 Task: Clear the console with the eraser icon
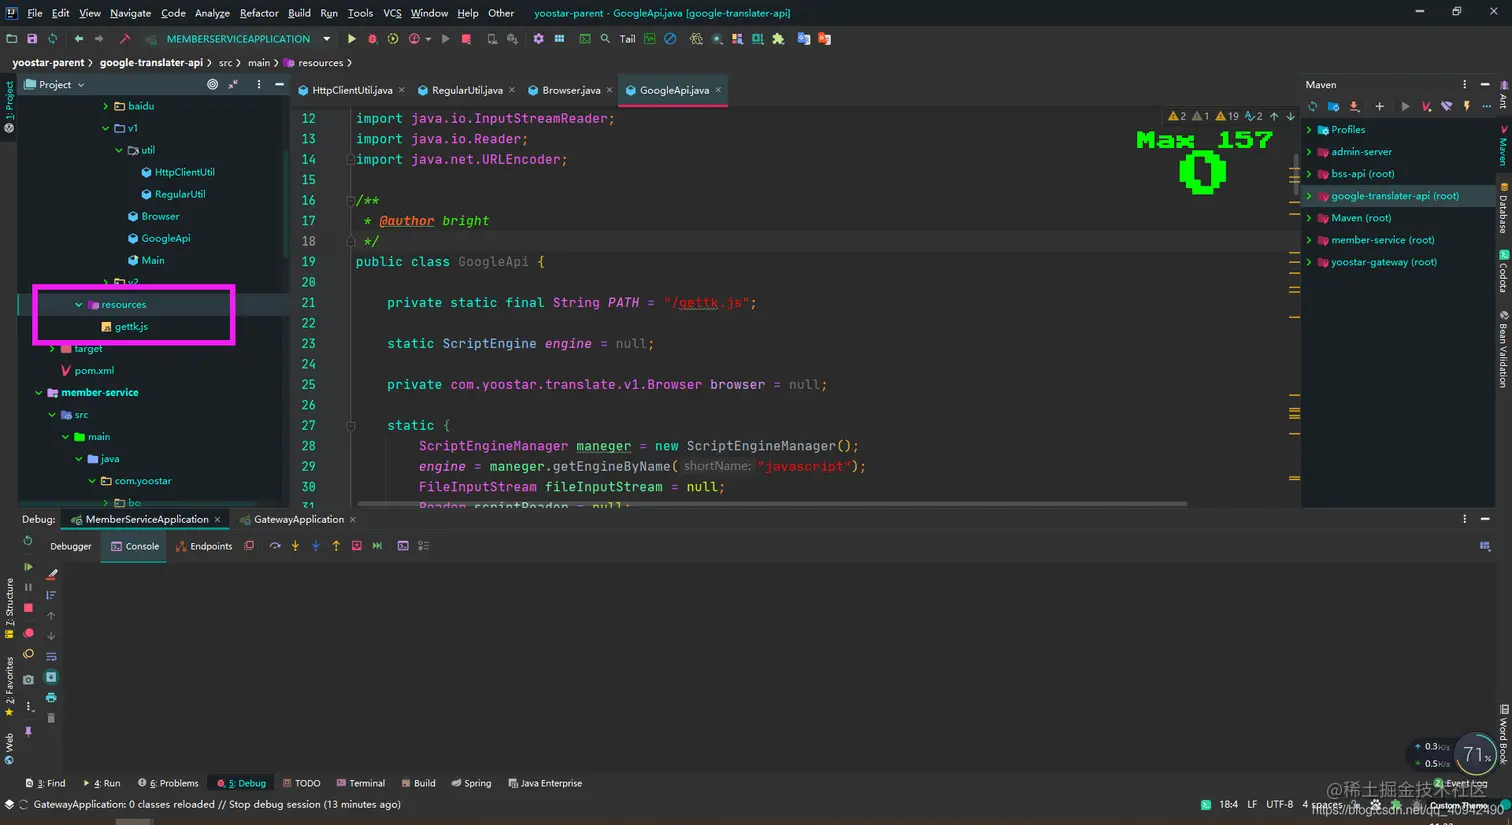[x=51, y=575]
